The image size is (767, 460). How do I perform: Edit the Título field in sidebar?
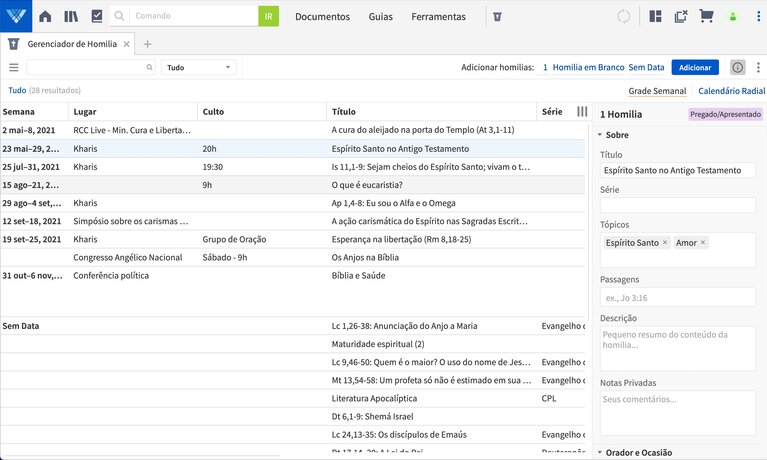tap(677, 170)
